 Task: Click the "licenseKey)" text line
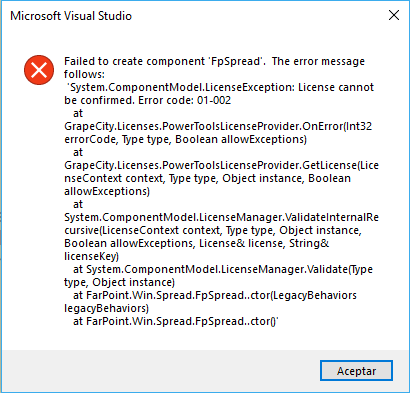91,256
